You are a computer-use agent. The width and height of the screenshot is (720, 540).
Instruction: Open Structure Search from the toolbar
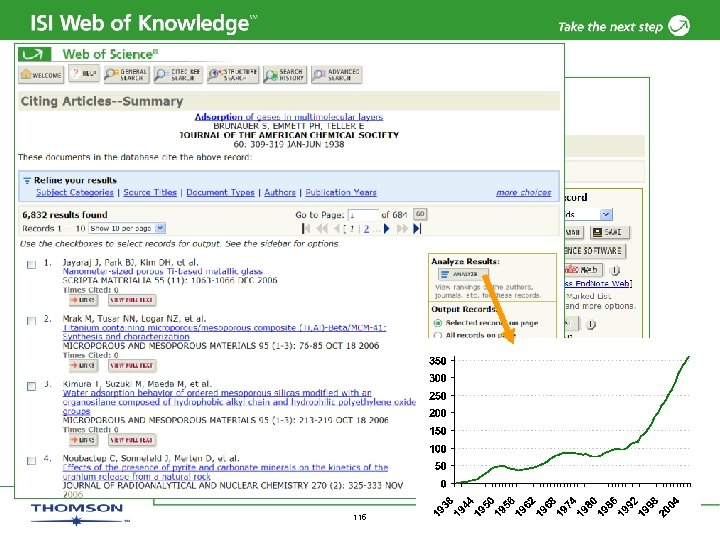[x=233, y=74]
